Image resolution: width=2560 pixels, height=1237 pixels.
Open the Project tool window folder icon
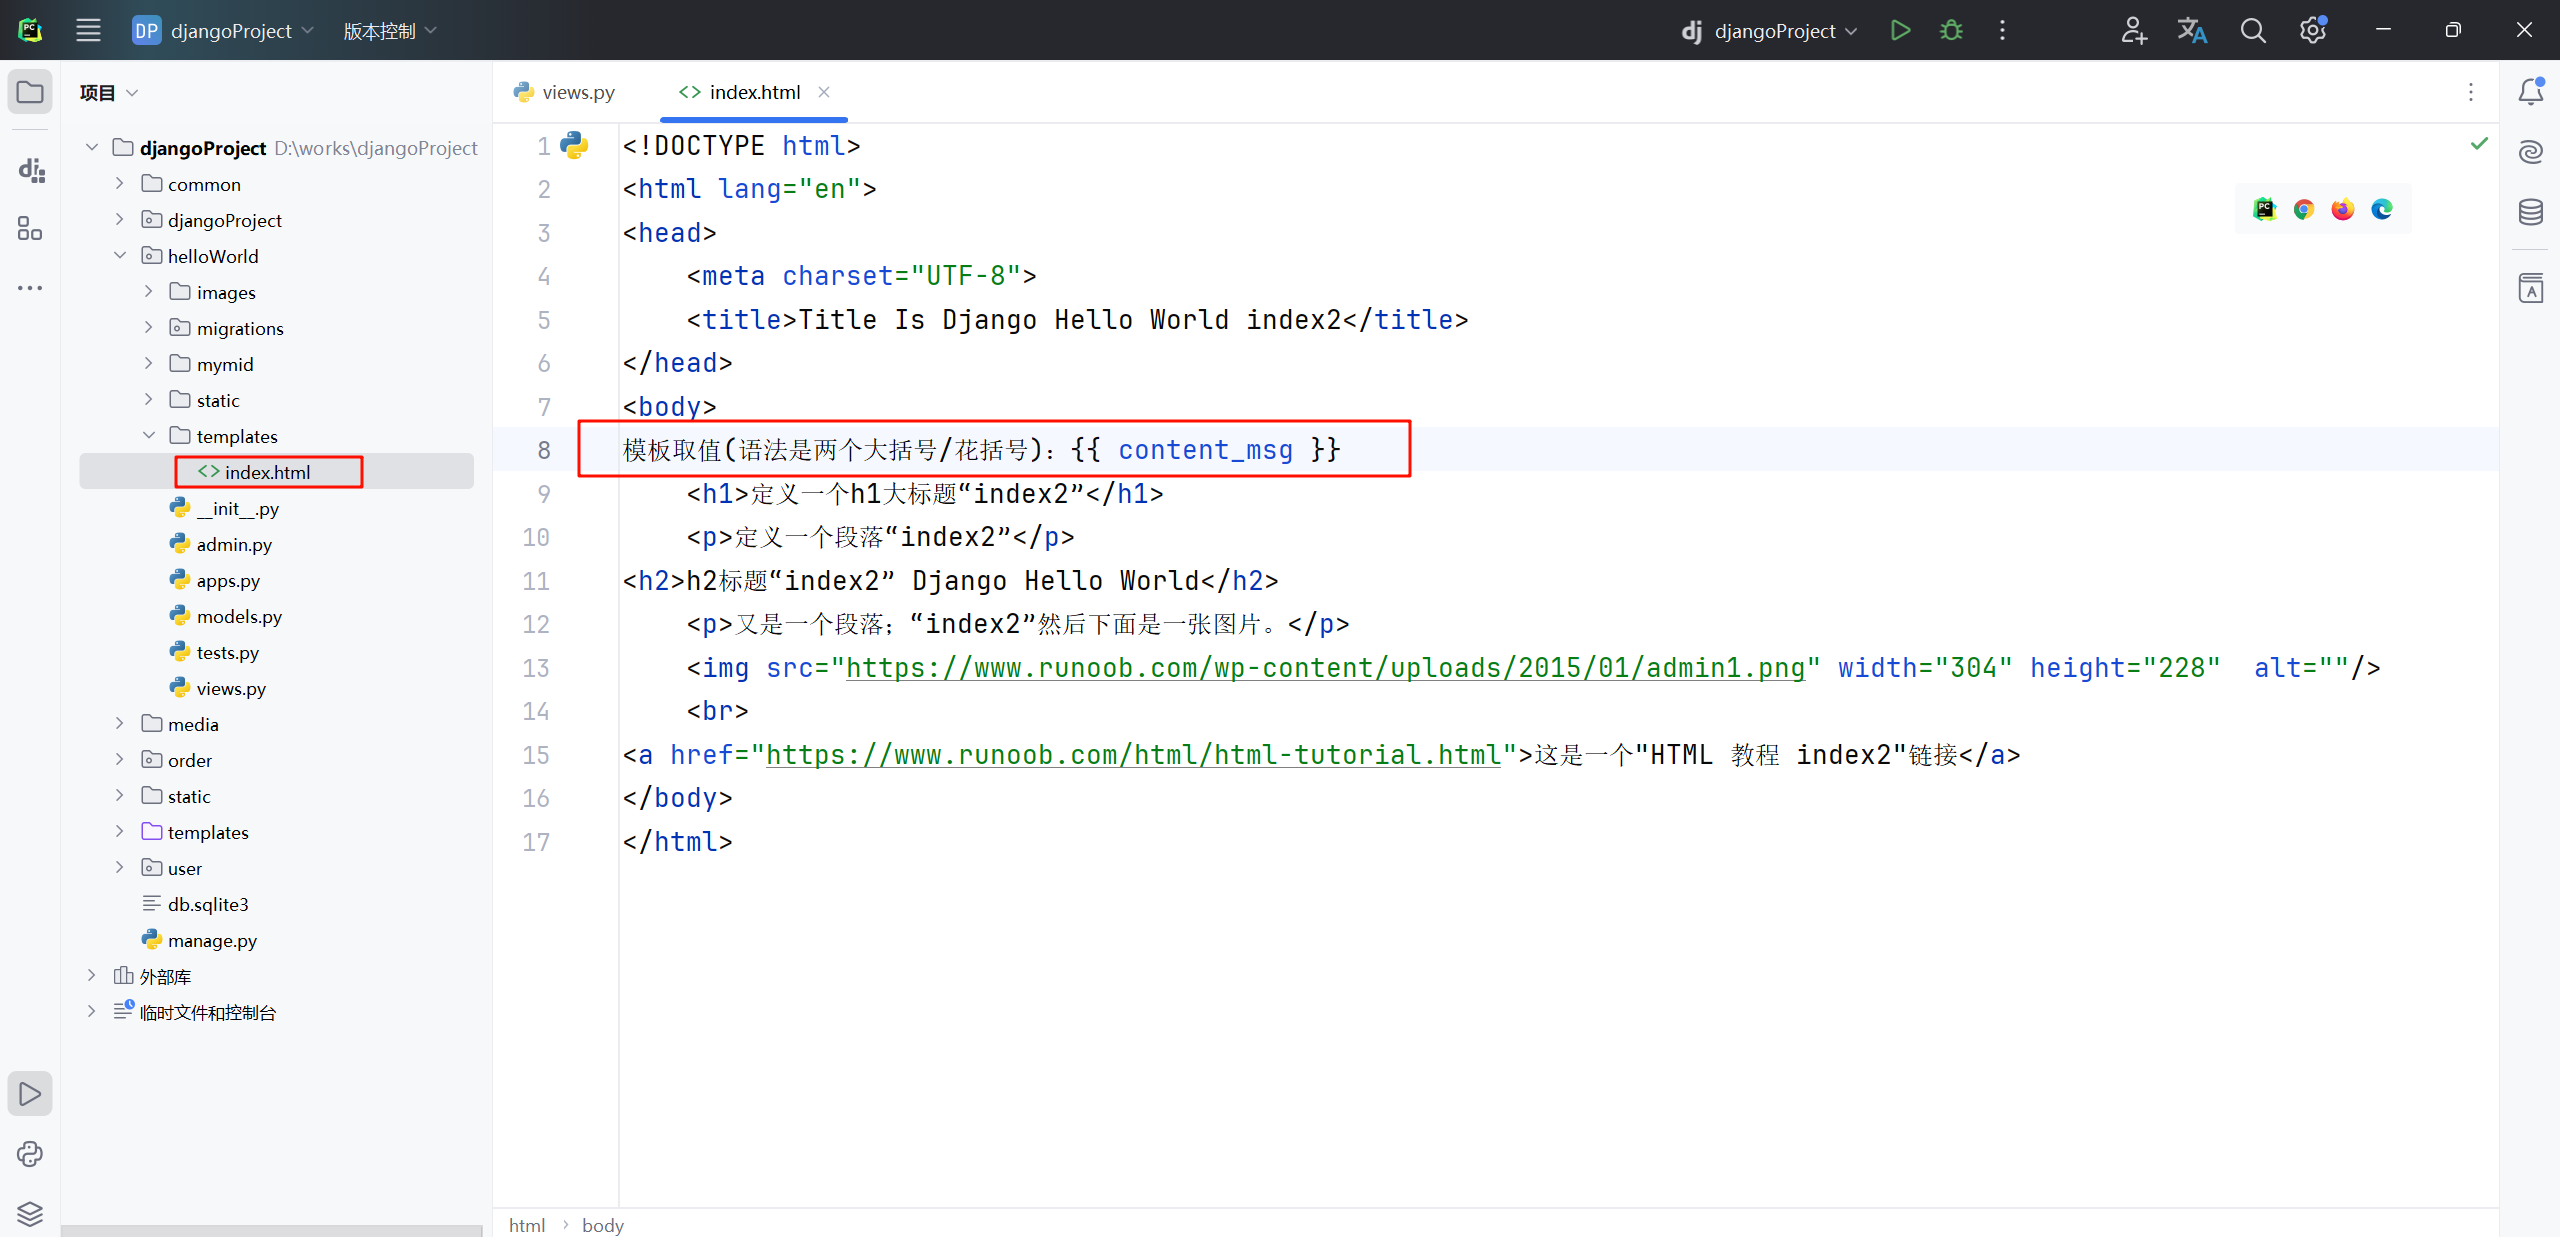[x=30, y=92]
